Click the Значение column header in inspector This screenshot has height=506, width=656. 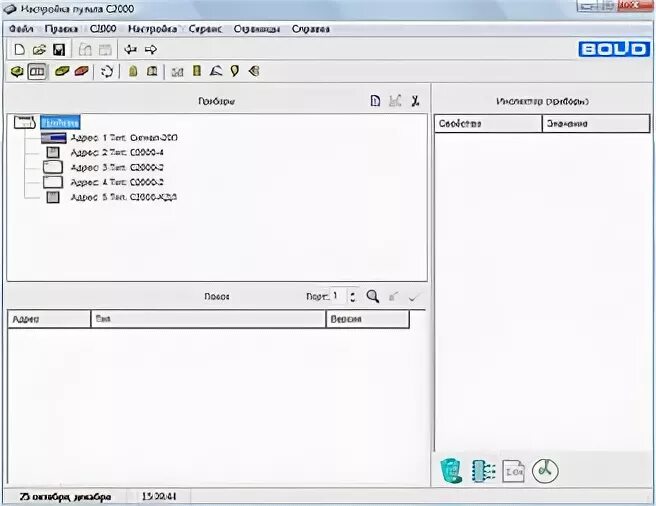click(x=596, y=124)
